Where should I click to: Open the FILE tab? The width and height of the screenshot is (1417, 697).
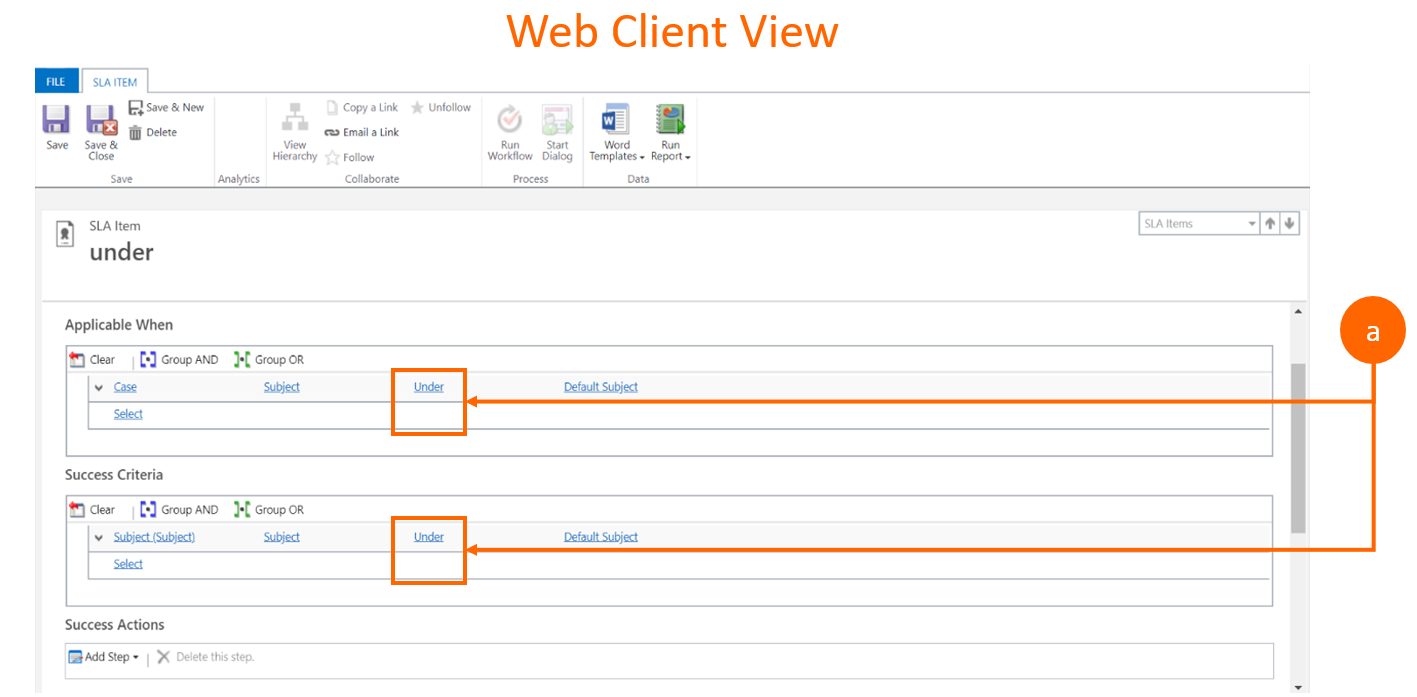point(56,82)
